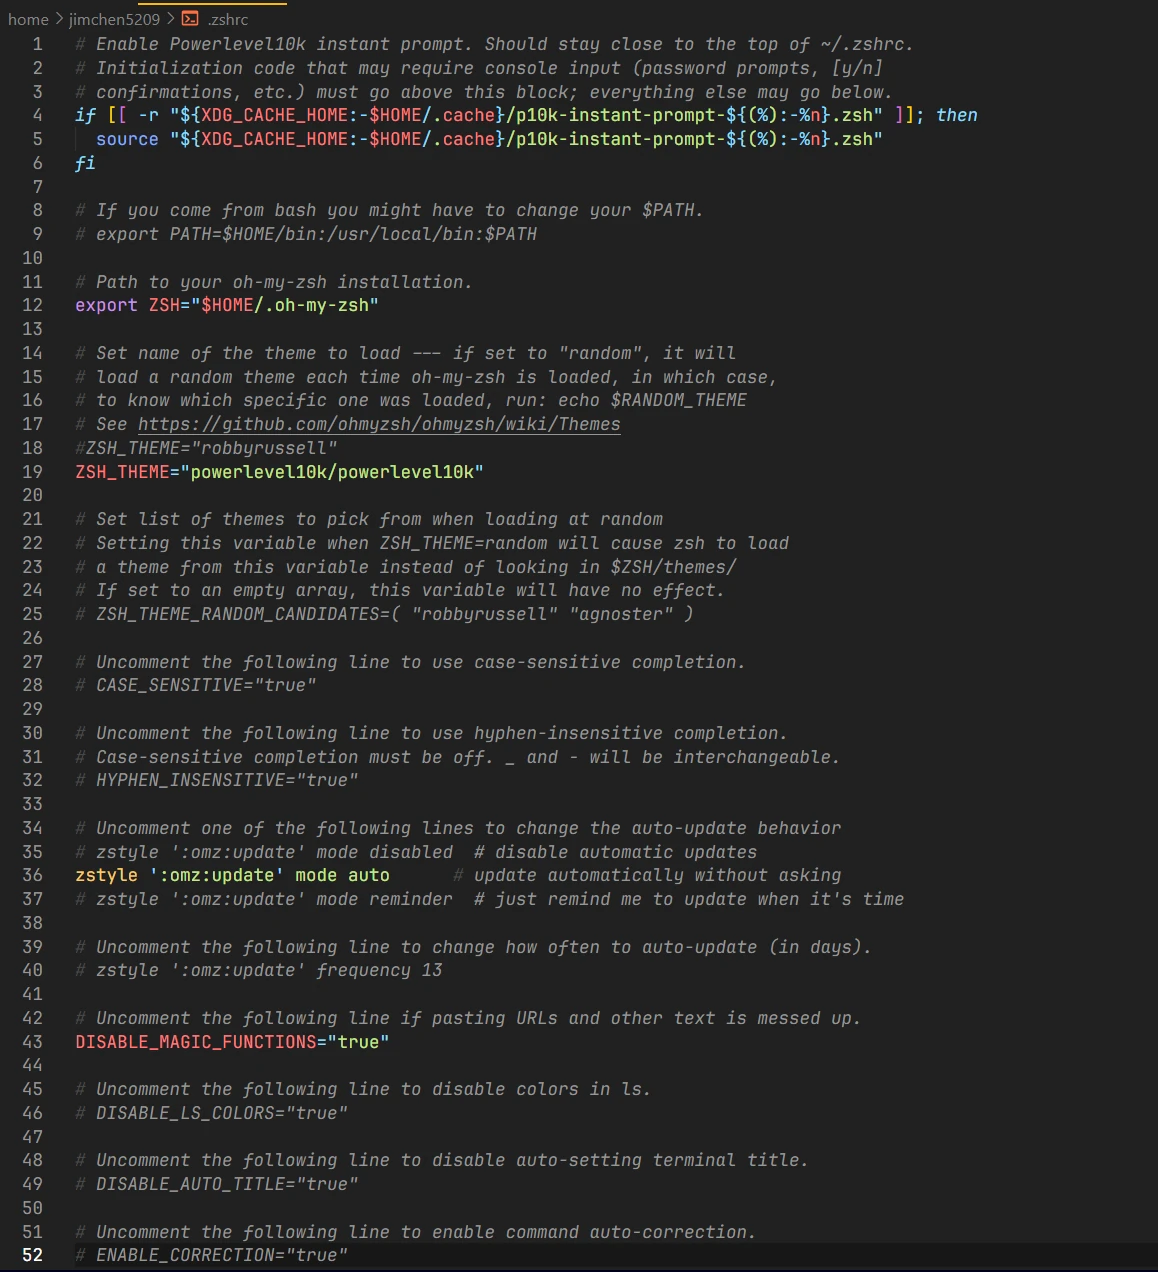Click the powerlevel10k/powerlevel10k theme string

coord(337,472)
